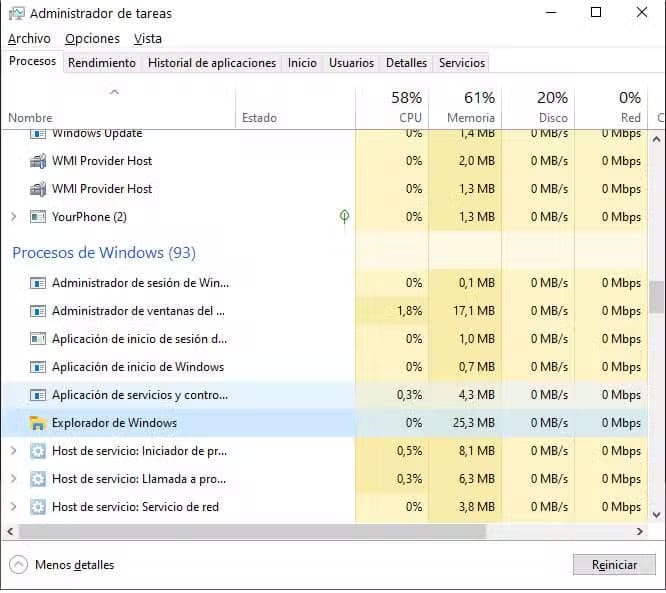Switch to the Detalles tab
This screenshot has height=593, width=666.
pos(406,63)
